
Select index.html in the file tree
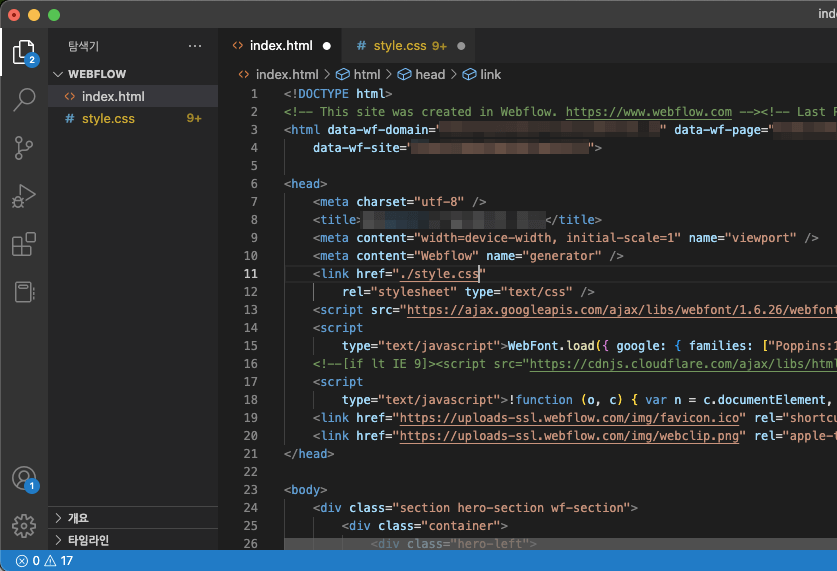pos(133,97)
